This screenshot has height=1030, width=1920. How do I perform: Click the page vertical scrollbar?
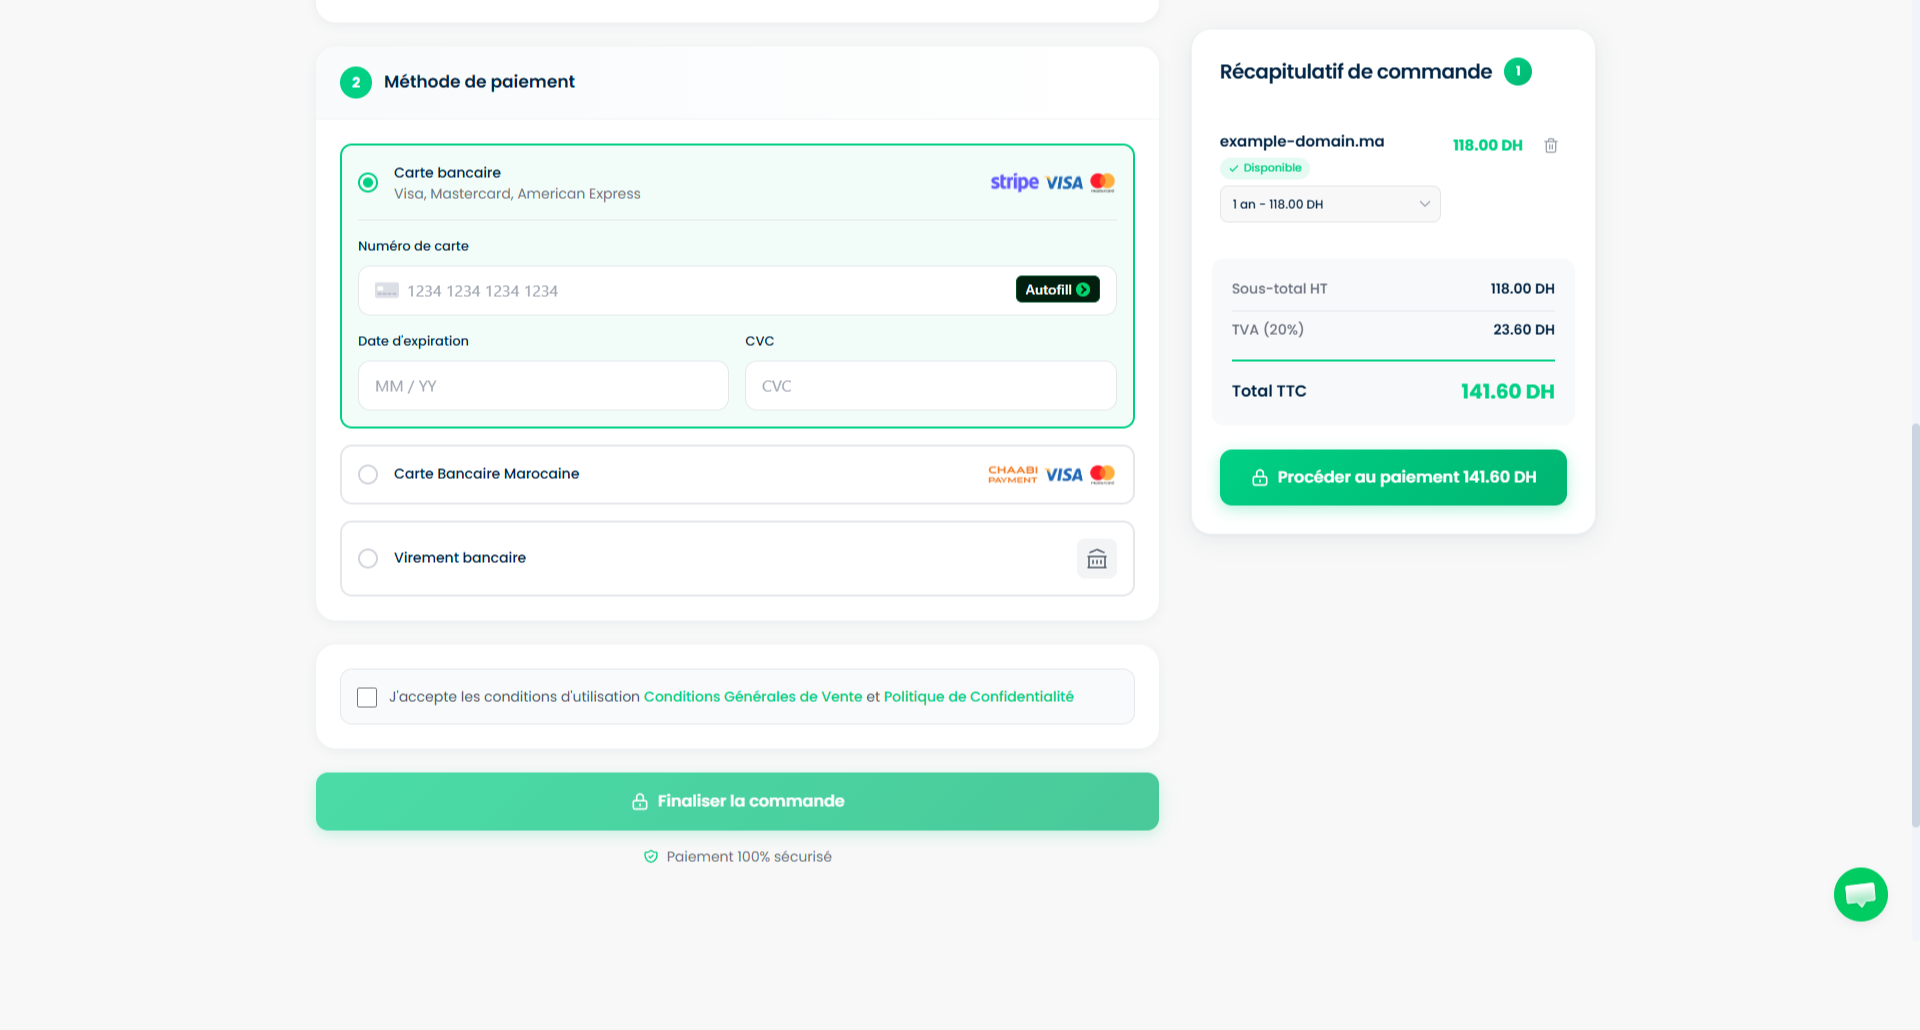(x=1915, y=625)
